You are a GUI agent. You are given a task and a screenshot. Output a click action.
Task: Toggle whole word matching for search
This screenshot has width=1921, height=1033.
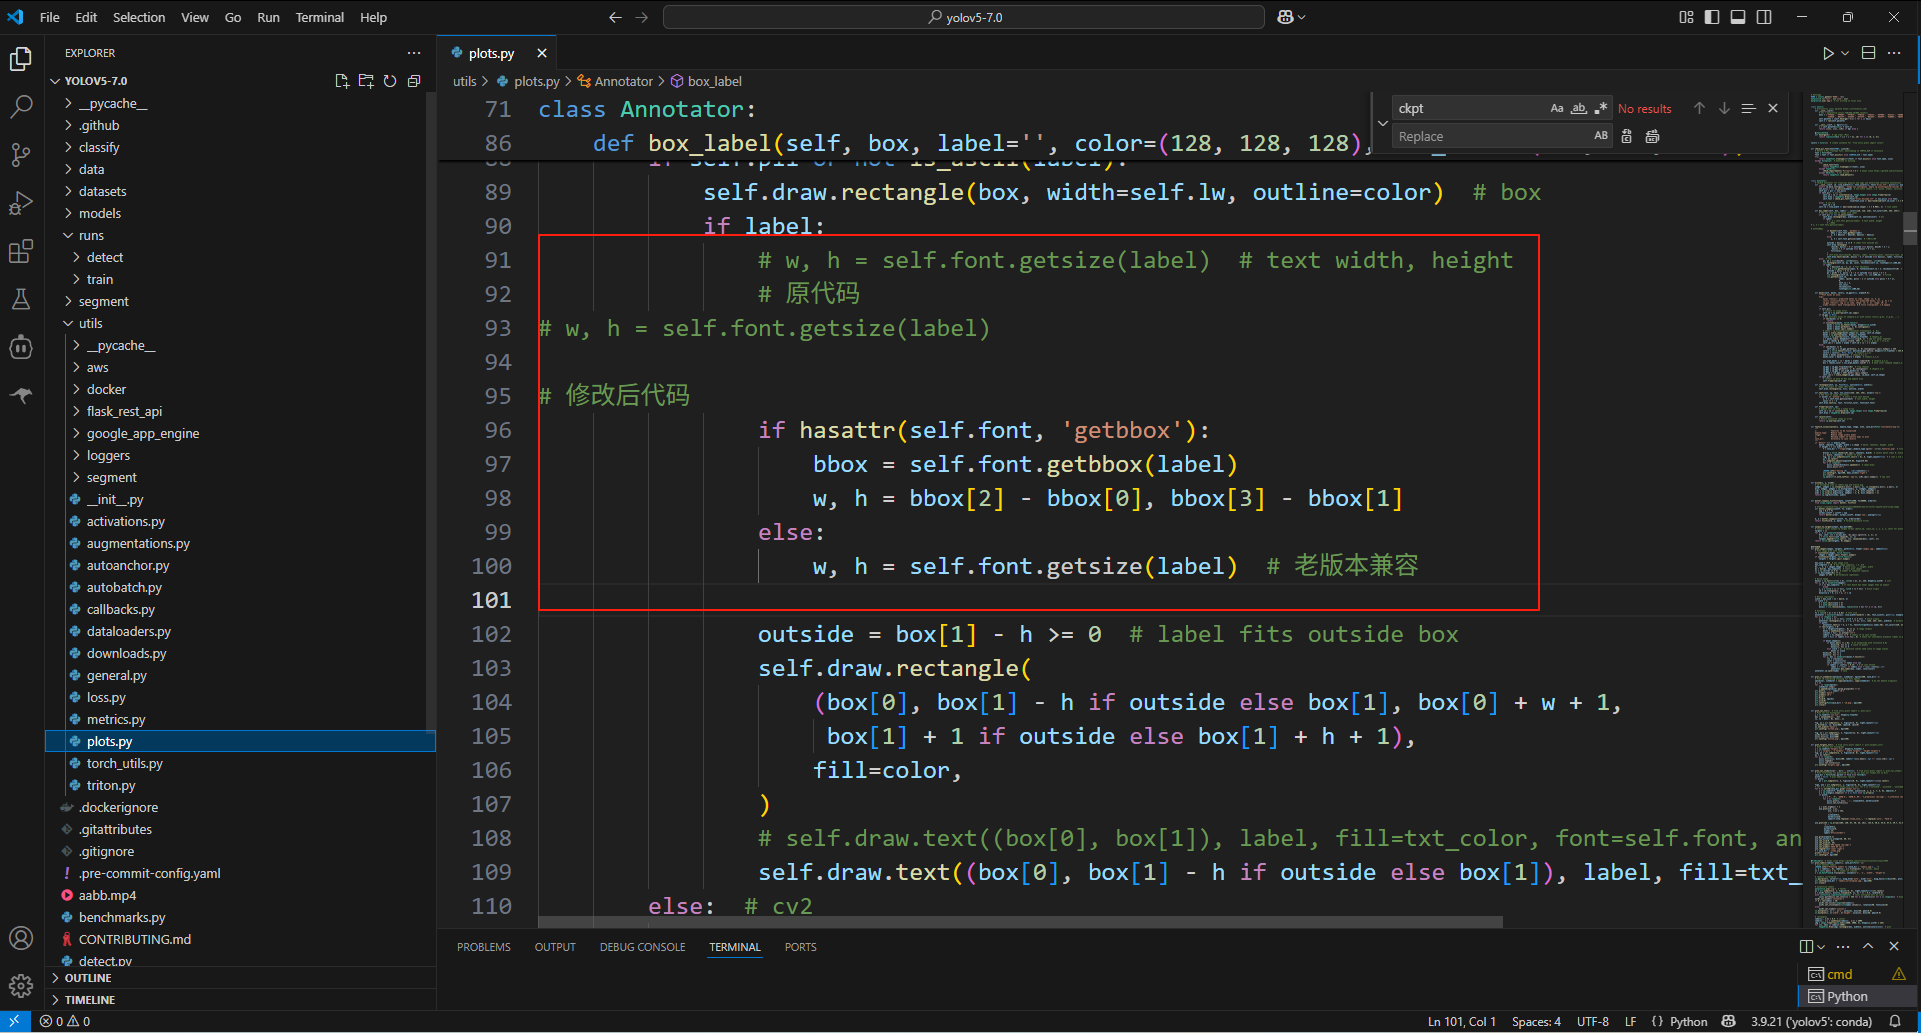pos(1579,108)
